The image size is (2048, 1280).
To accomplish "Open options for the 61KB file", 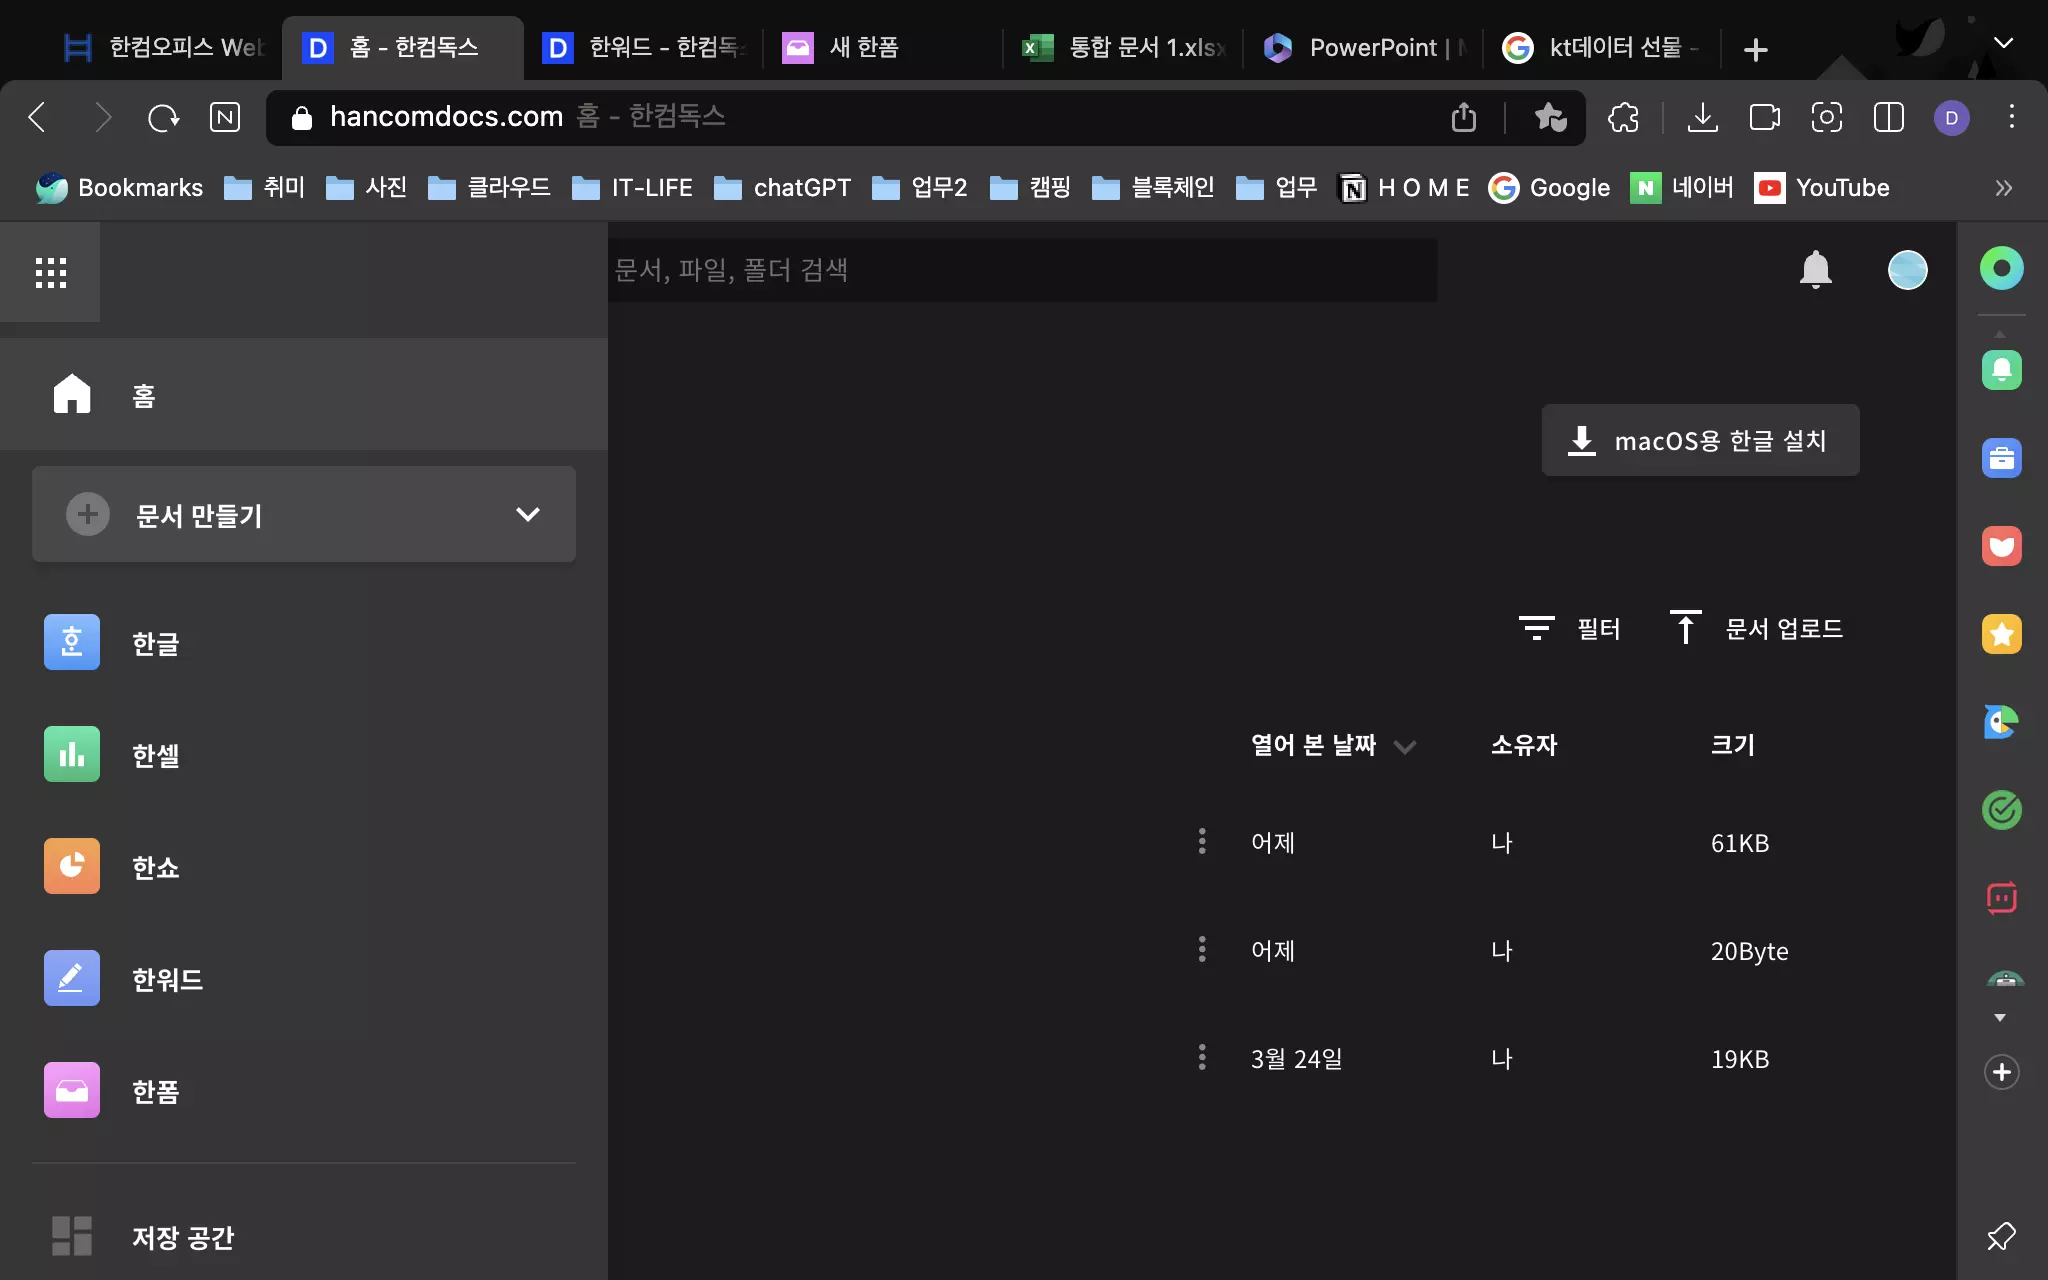I will click(1202, 842).
